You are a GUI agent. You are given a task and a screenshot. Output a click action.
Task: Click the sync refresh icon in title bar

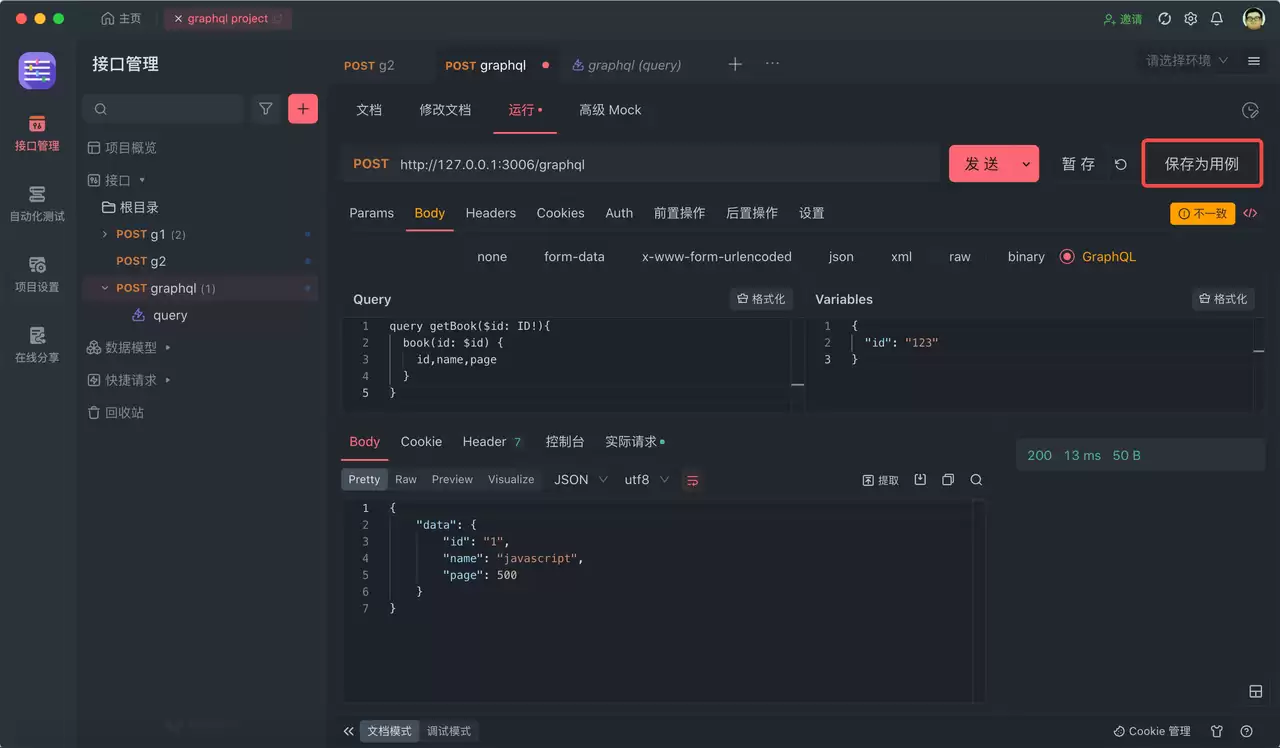(x=1164, y=19)
